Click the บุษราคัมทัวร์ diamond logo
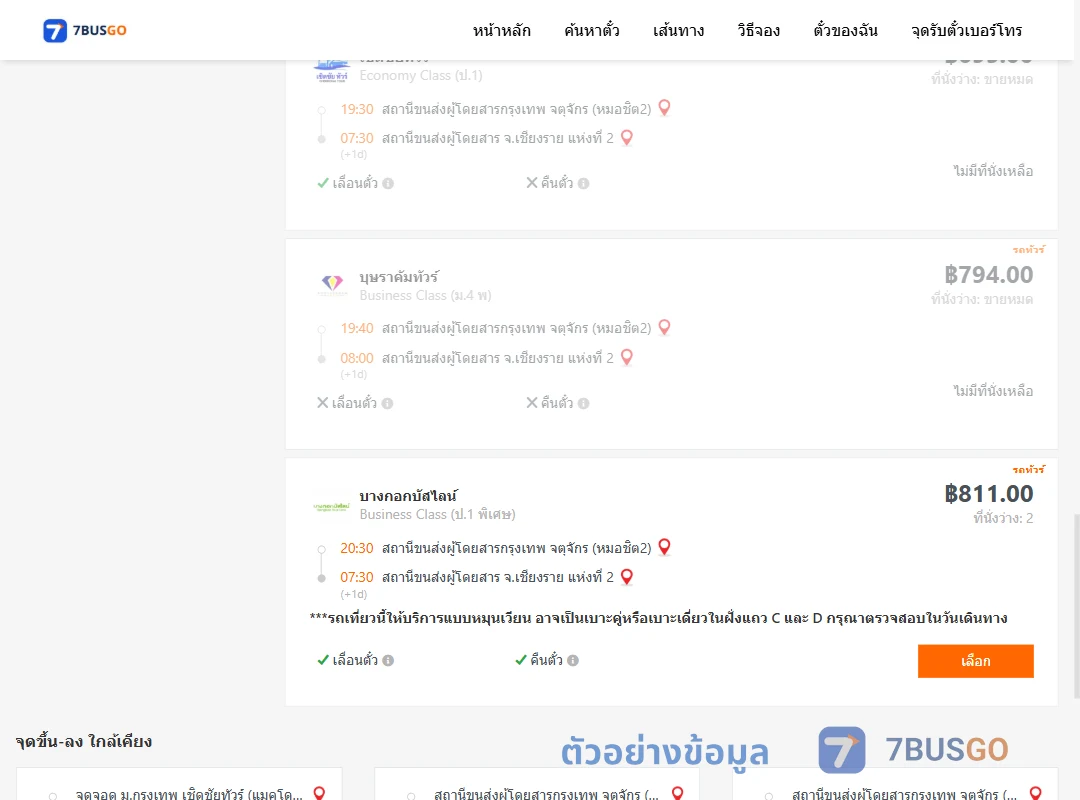Image resolution: width=1080 pixels, height=800 pixels. click(332, 285)
